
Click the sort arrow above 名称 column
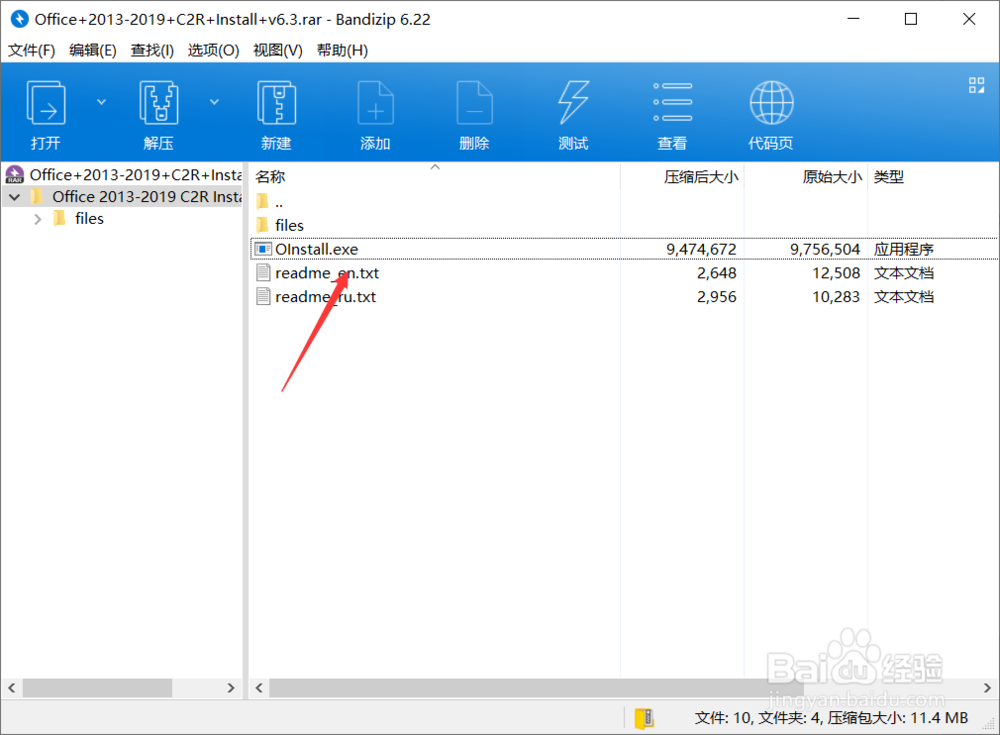(x=435, y=167)
